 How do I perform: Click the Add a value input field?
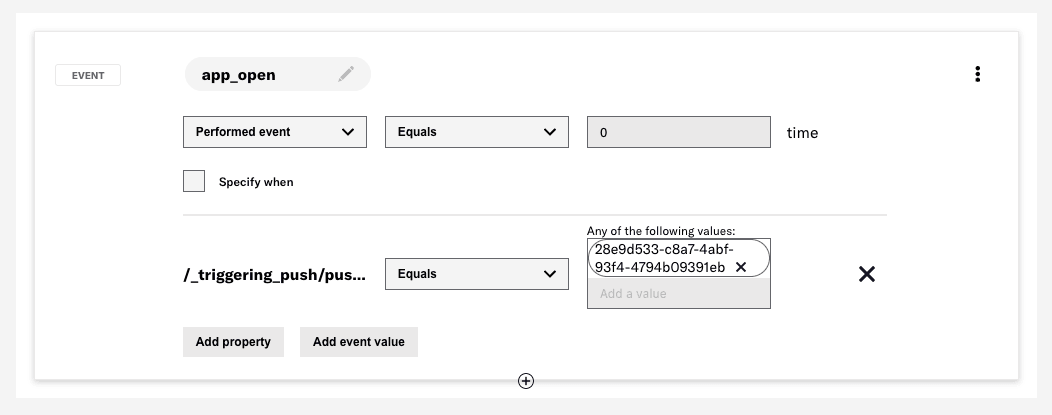pyautogui.click(x=678, y=294)
